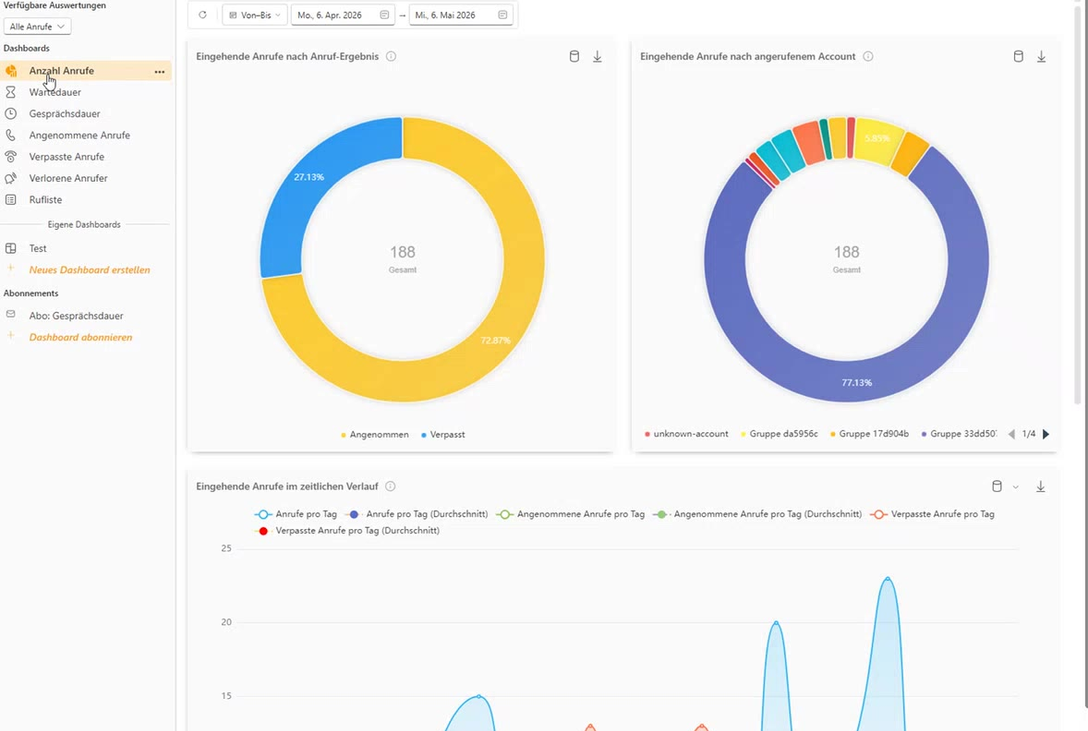
Task: Toggle Angenommene Anrufe pro Tag (Durchschnitt) series
Action: (757, 515)
